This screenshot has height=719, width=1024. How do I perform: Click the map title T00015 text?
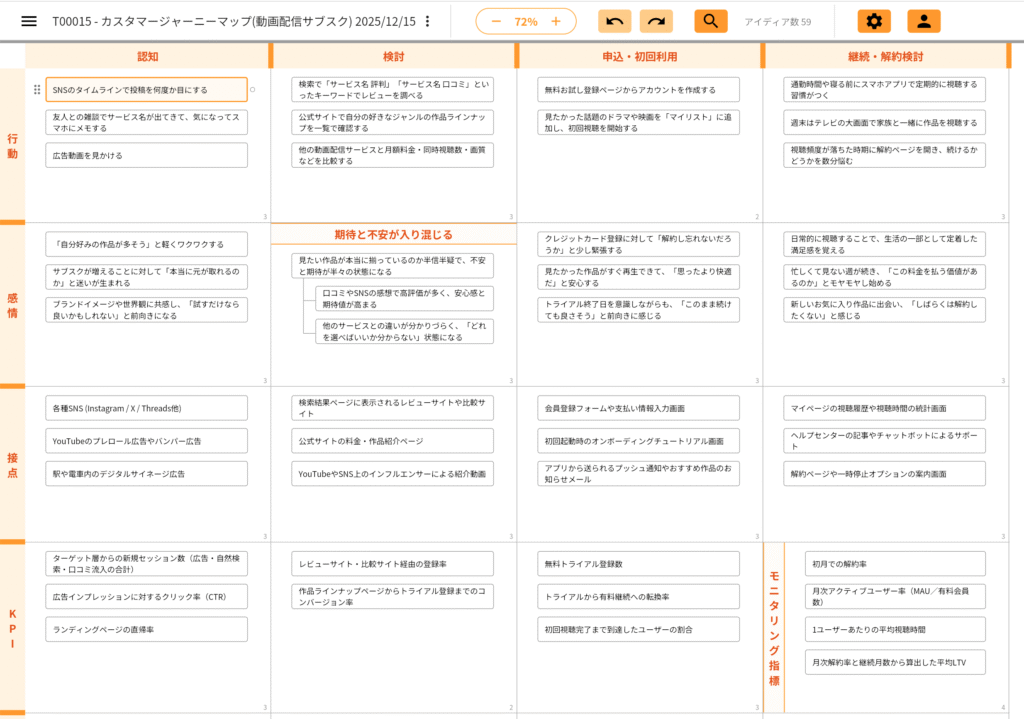pos(233,21)
